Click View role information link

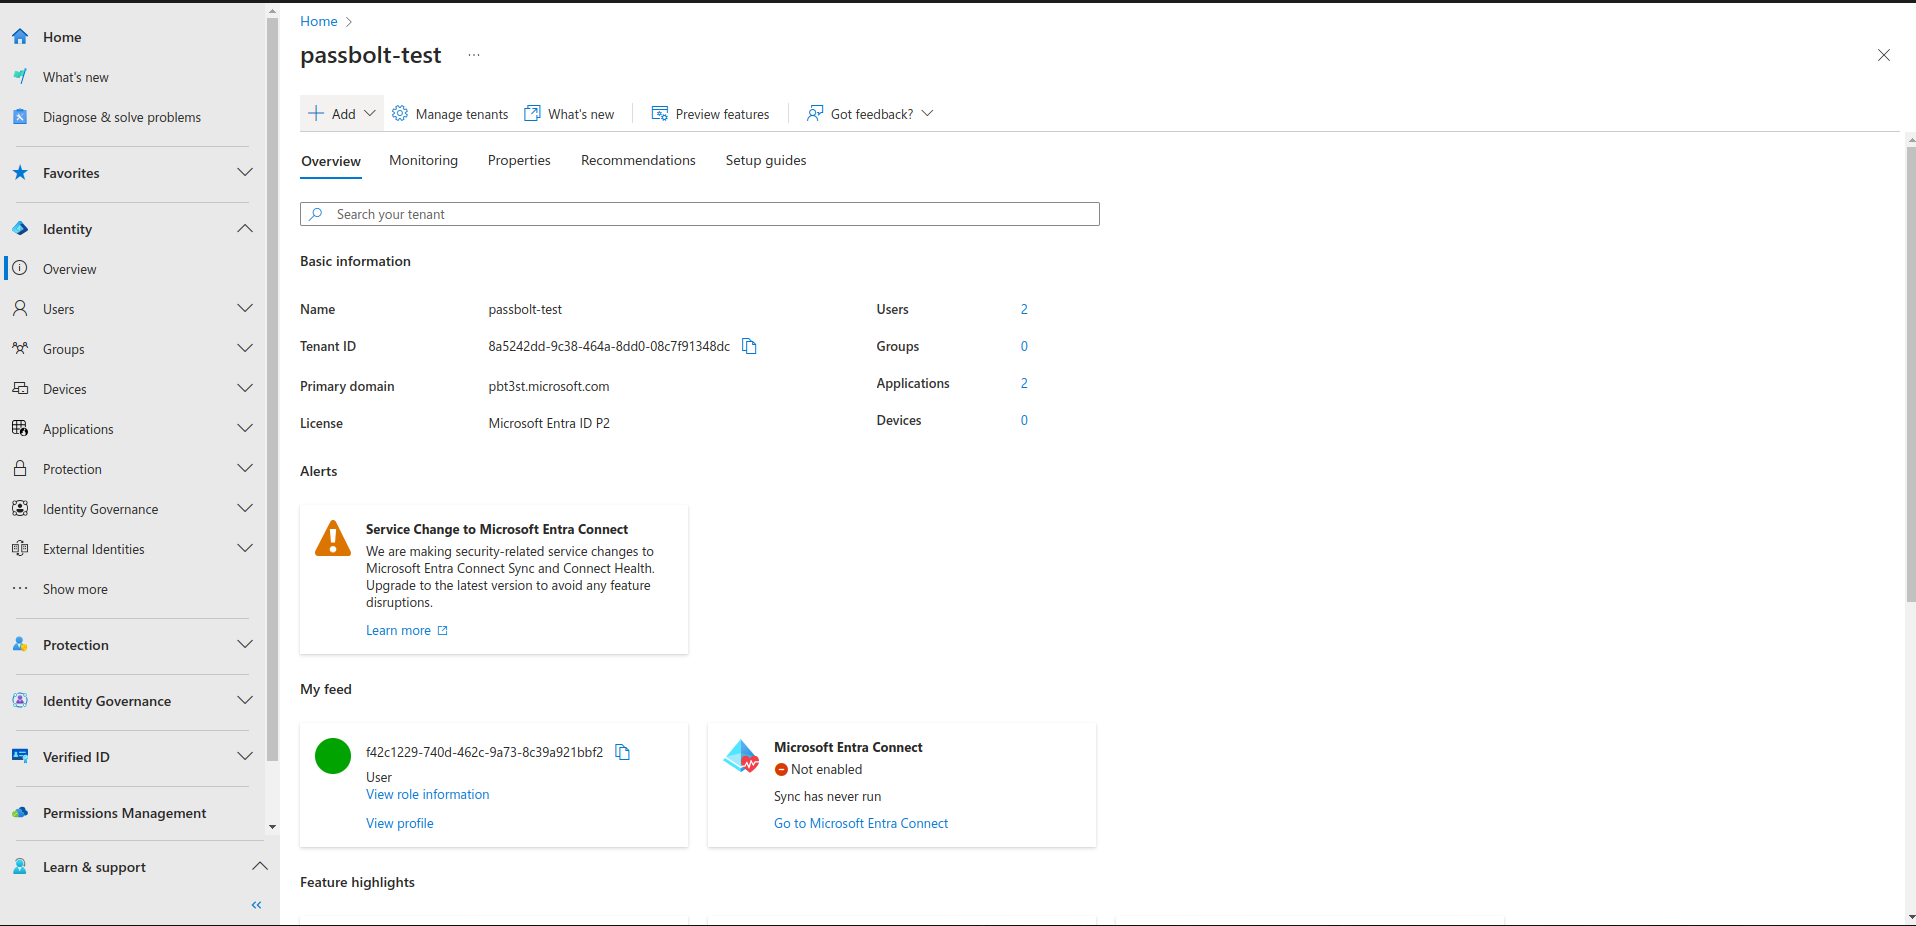click(x=428, y=795)
